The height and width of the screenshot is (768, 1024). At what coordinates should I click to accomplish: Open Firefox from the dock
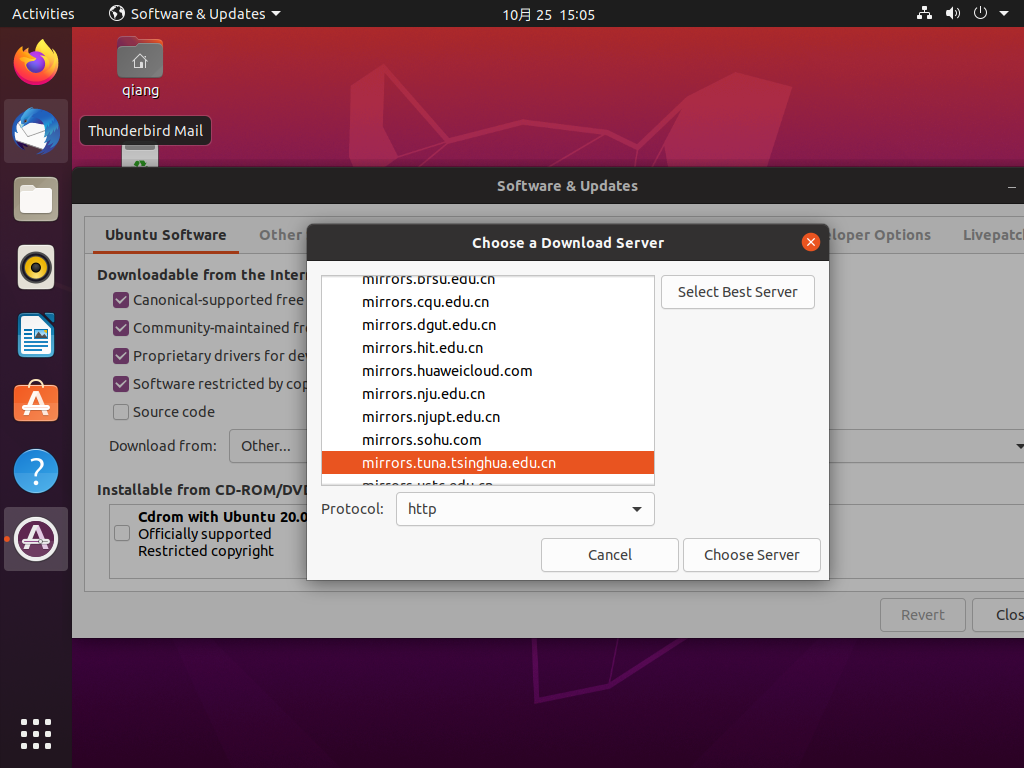pos(36,63)
